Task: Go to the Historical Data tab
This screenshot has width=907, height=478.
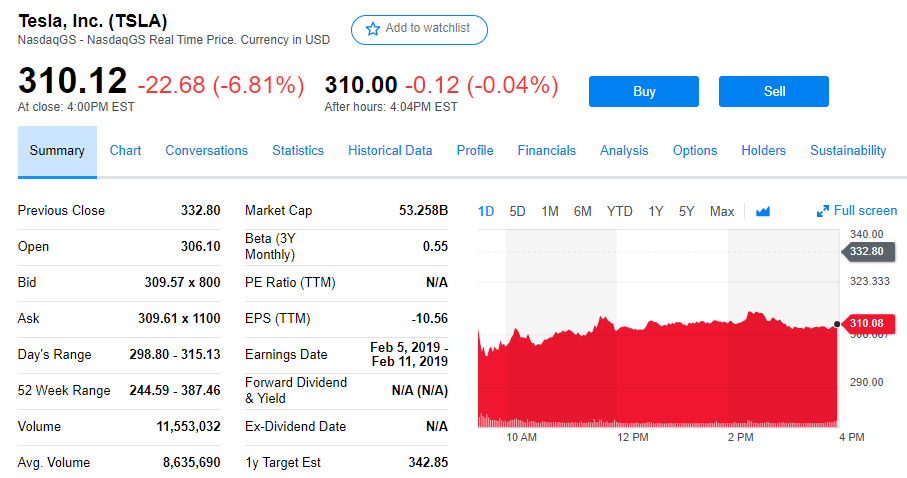Action: click(390, 150)
